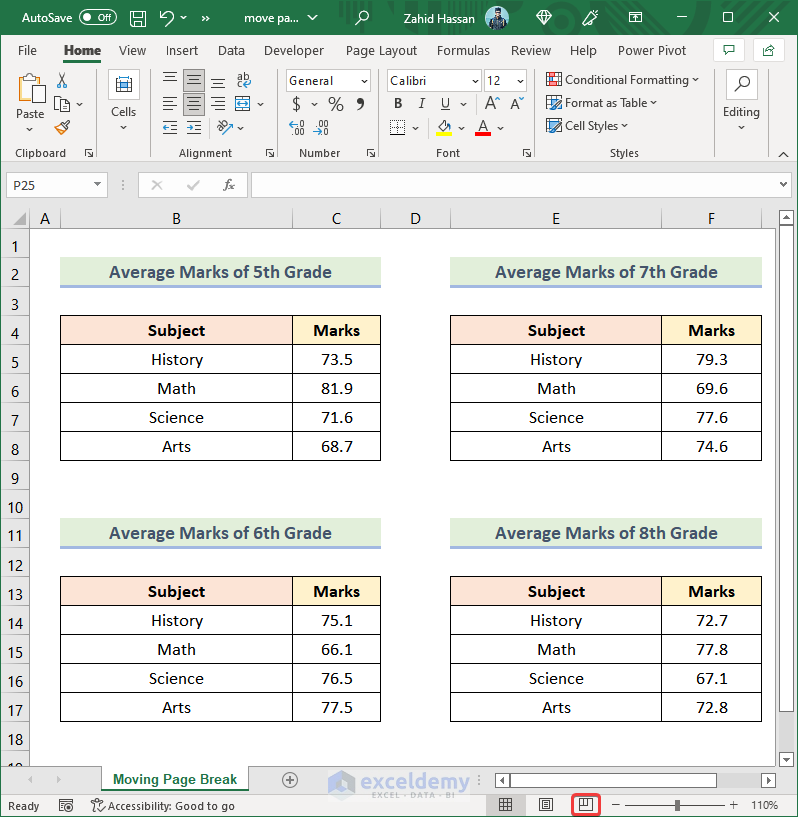Click the zoom slider handle
This screenshot has height=817, width=798.
click(x=677, y=805)
